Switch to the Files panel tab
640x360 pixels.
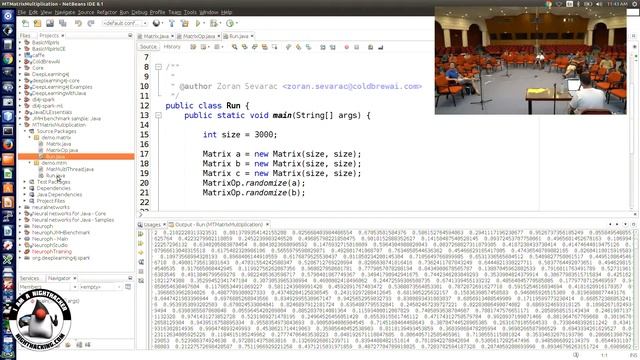pyautogui.click(x=25, y=36)
